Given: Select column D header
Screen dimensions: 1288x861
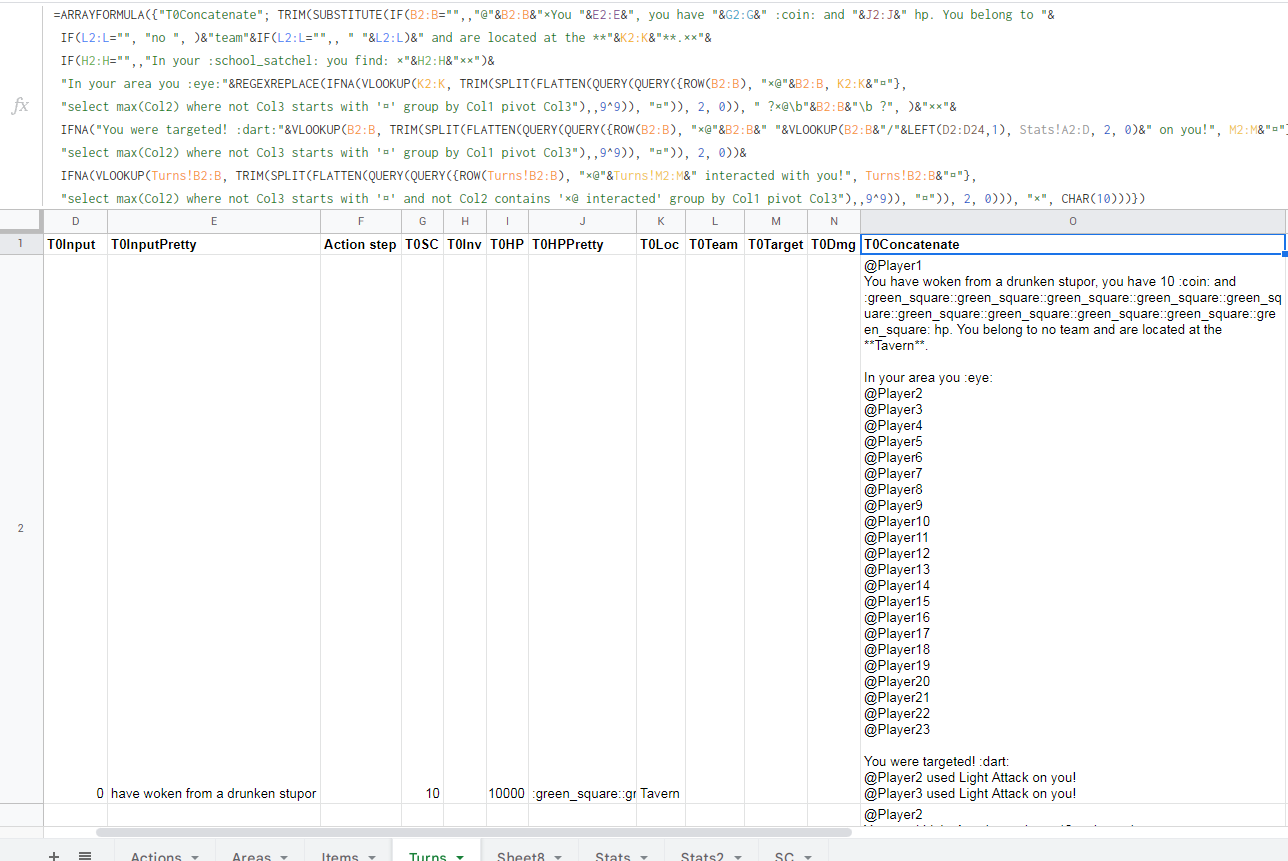Looking at the screenshot, I should click(76, 221).
